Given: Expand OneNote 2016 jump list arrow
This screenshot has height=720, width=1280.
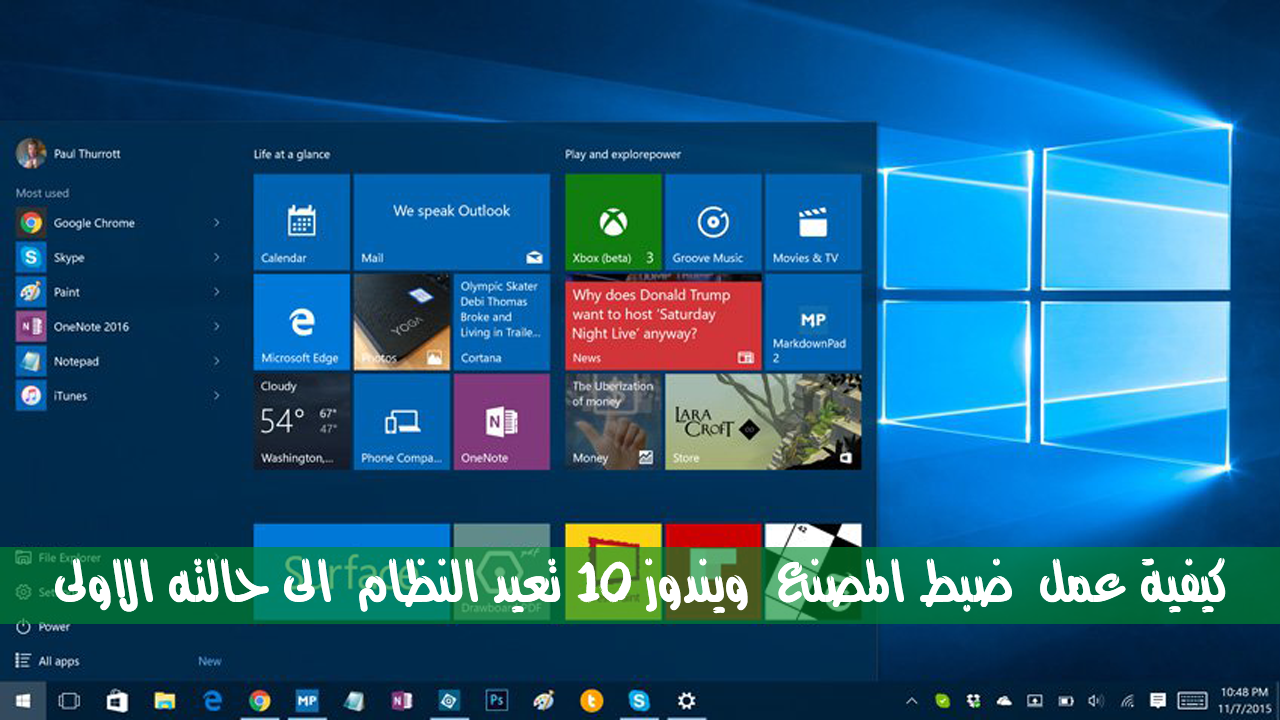Looking at the screenshot, I should (x=216, y=327).
